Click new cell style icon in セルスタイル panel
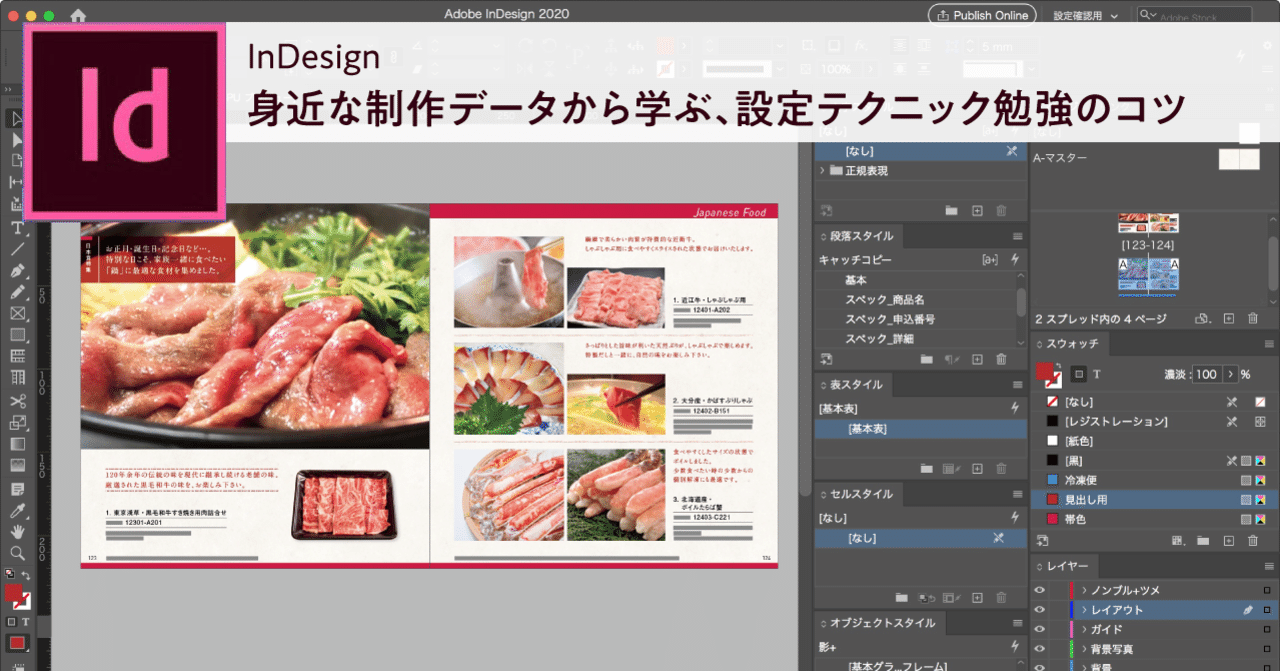1280x671 pixels. pos(977,598)
